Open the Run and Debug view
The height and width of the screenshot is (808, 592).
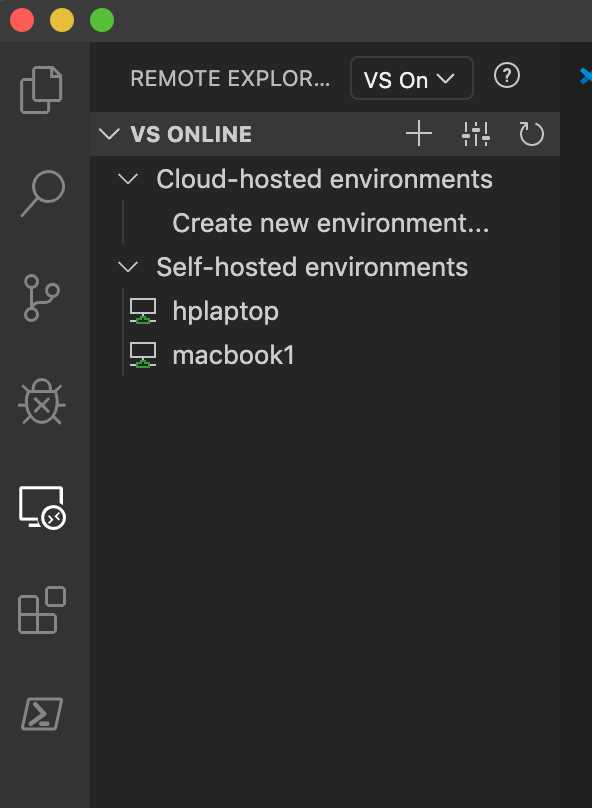tap(42, 402)
